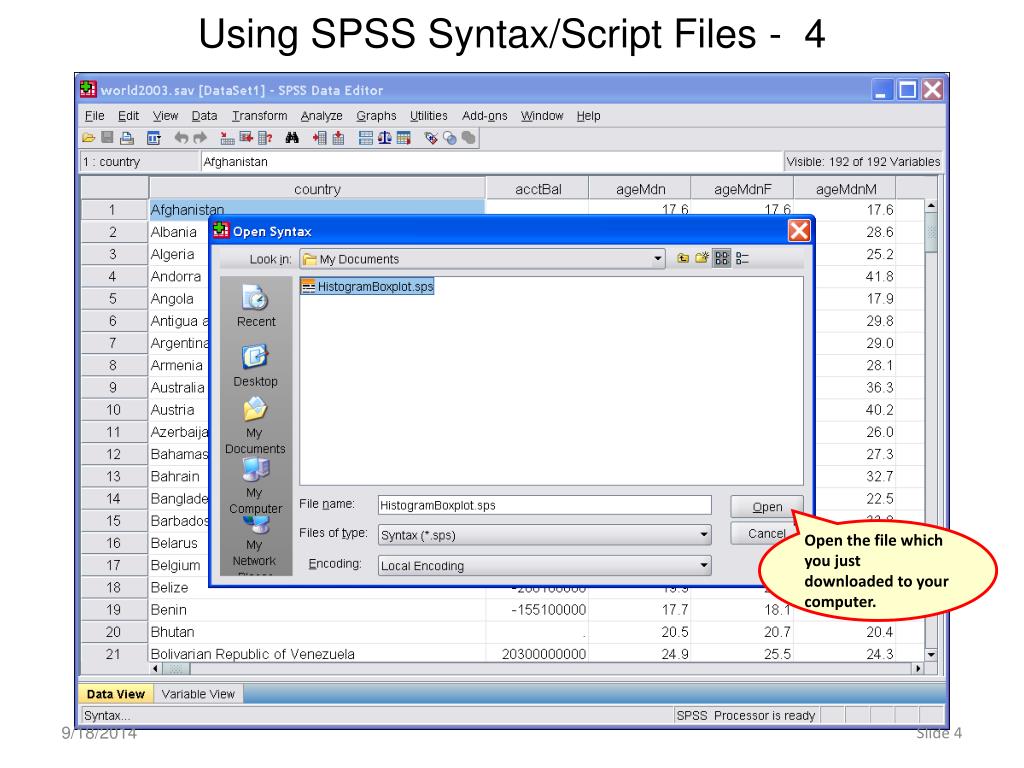The image size is (1024, 768).
Task: Switch the file dialog to List view
Action: [722, 259]
